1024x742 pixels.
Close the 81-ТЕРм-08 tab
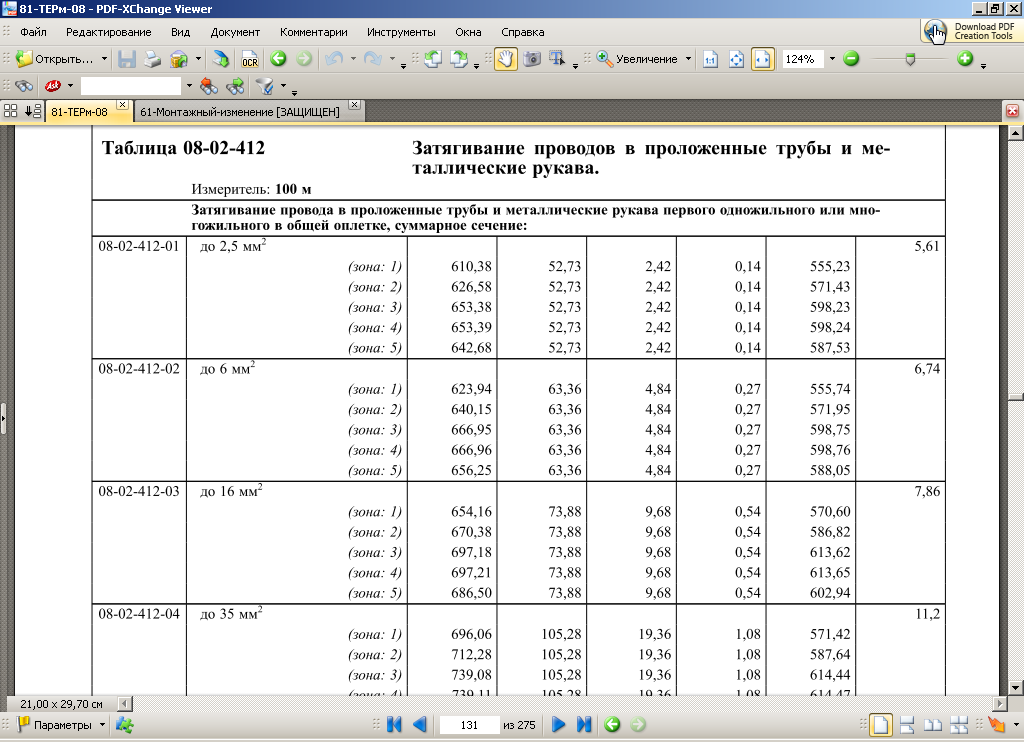tap(122, 105)
